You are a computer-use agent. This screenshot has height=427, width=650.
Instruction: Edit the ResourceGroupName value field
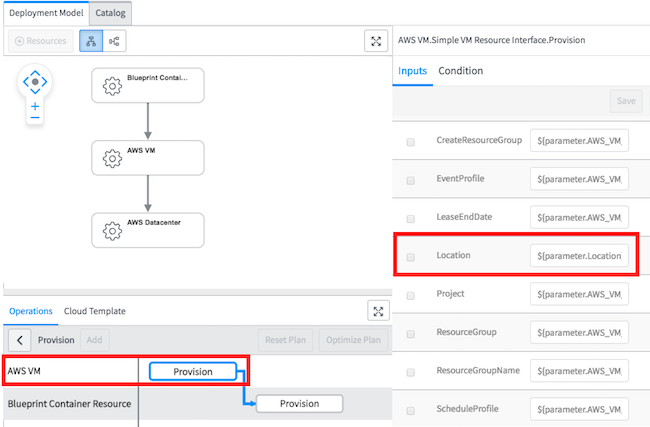[x=579, y=371]
